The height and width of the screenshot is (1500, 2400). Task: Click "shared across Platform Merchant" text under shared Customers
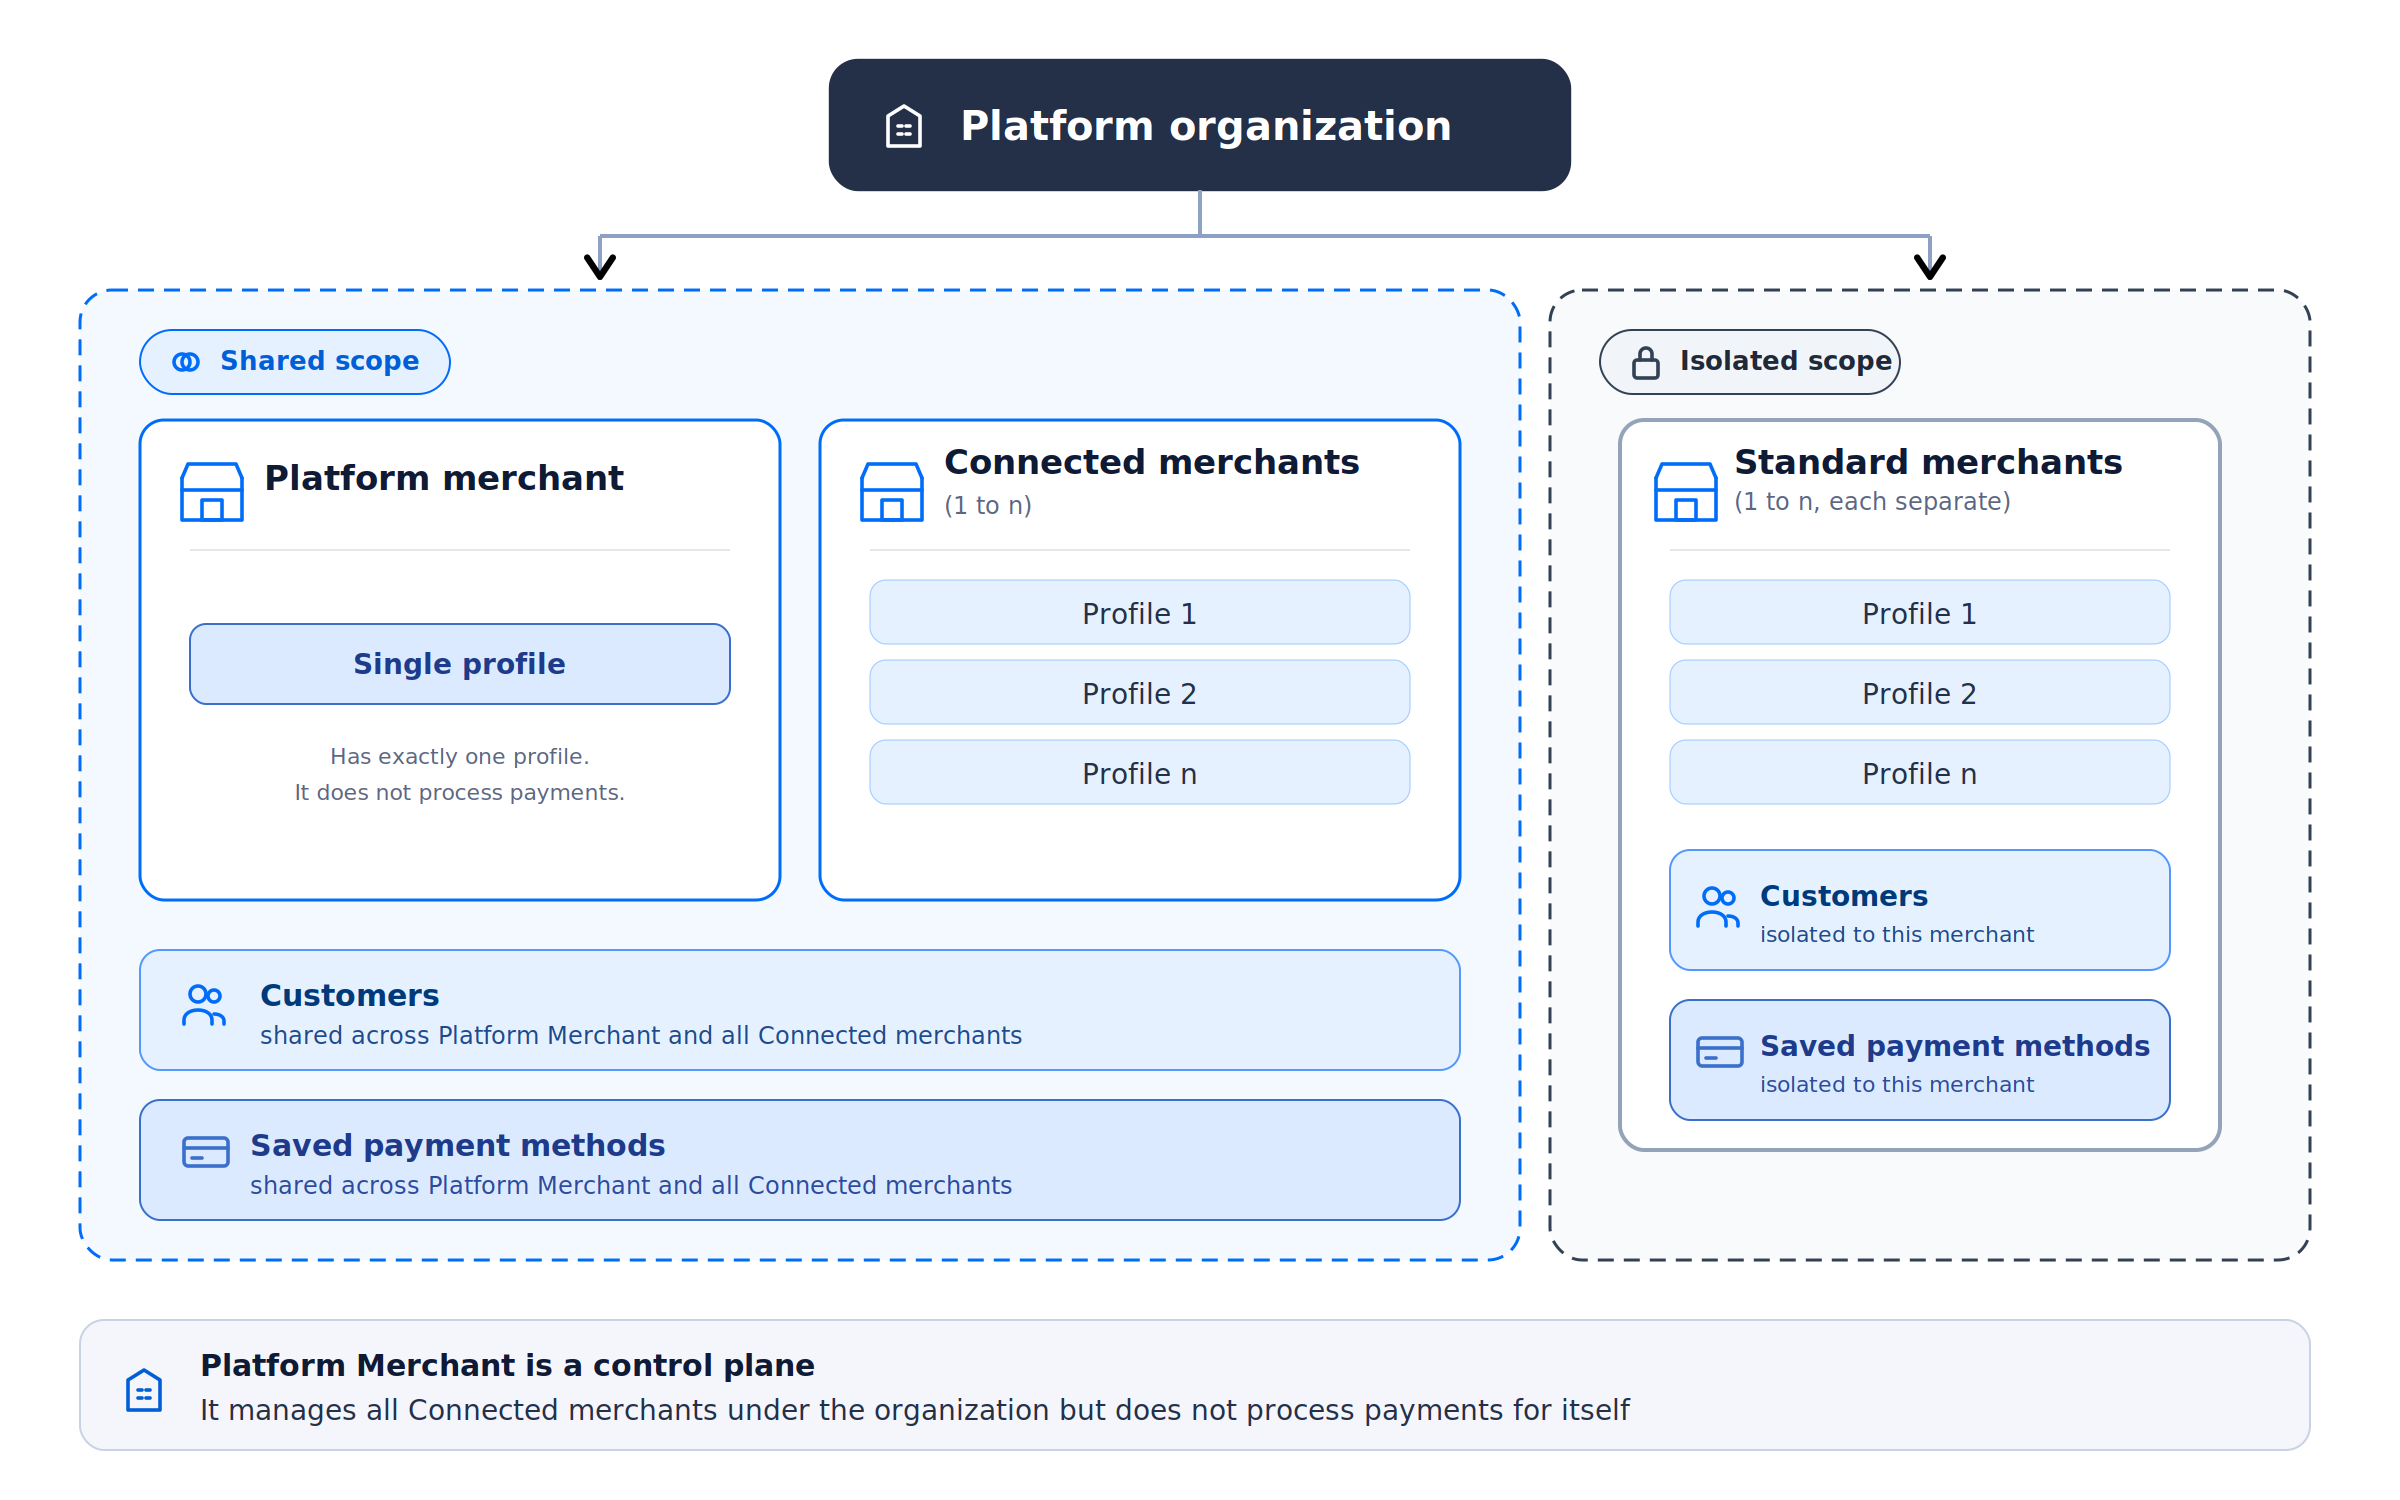pyautogui.click(x=641, y=1036)
